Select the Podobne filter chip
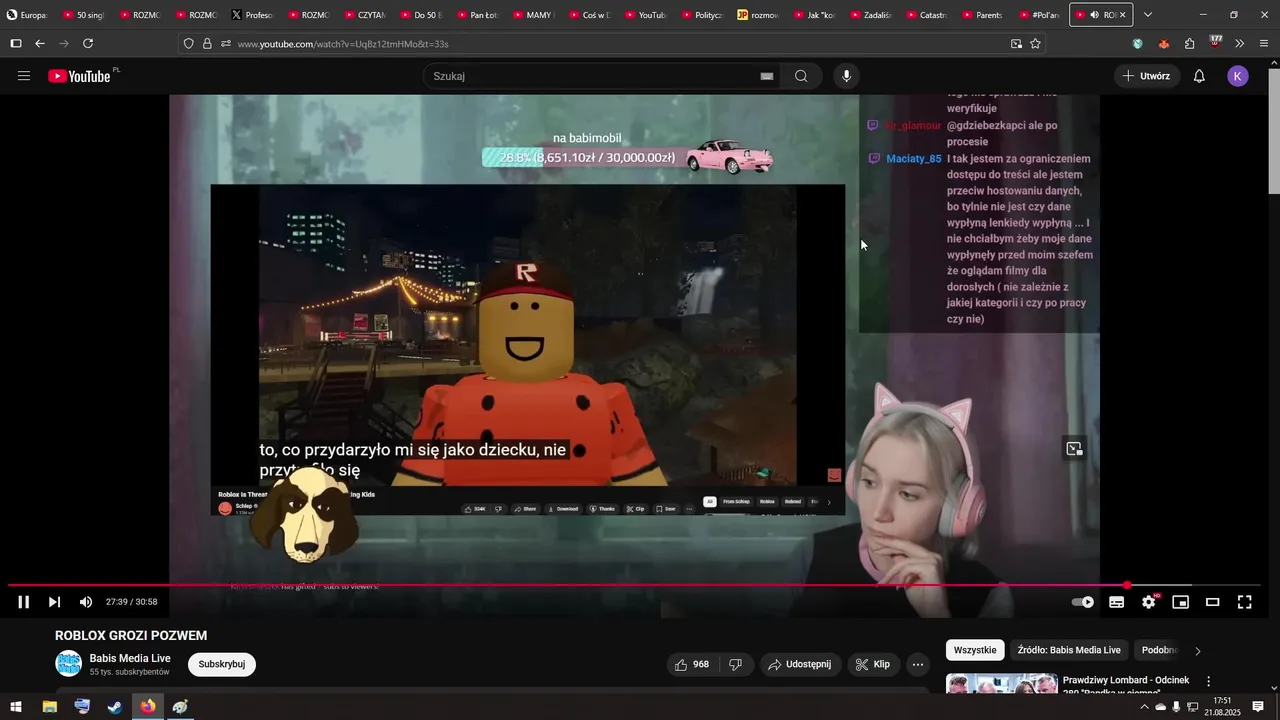The image size is (1280, 720). point(1160,650)
